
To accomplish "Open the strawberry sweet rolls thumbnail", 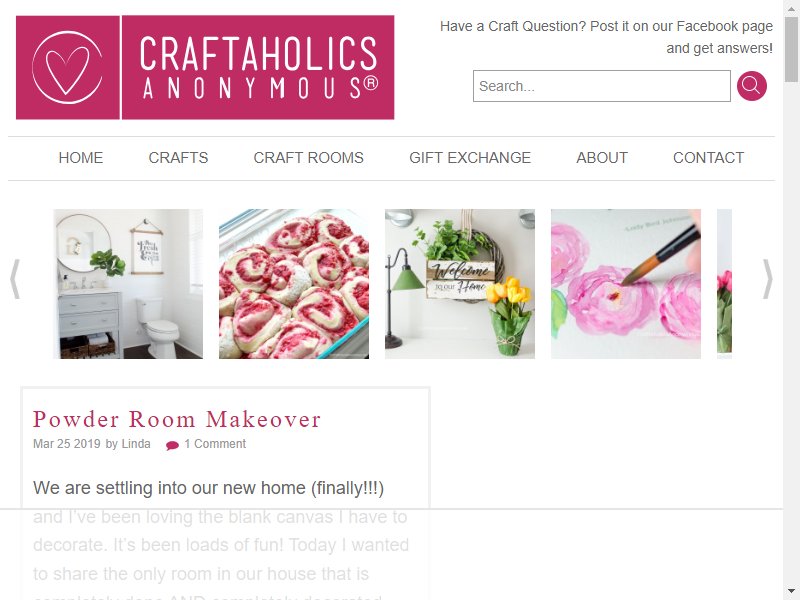I will point(294,284).
